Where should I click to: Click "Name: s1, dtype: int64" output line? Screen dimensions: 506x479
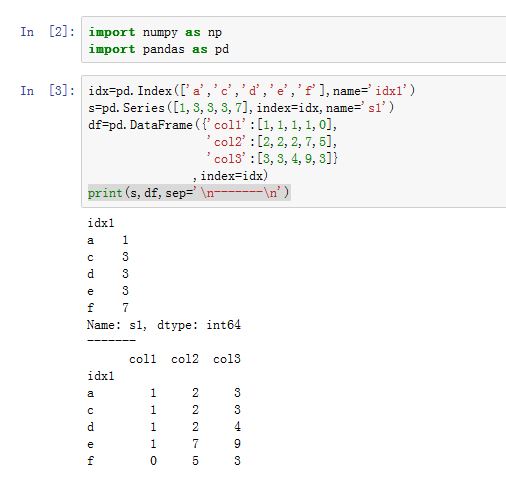(164, 325)
